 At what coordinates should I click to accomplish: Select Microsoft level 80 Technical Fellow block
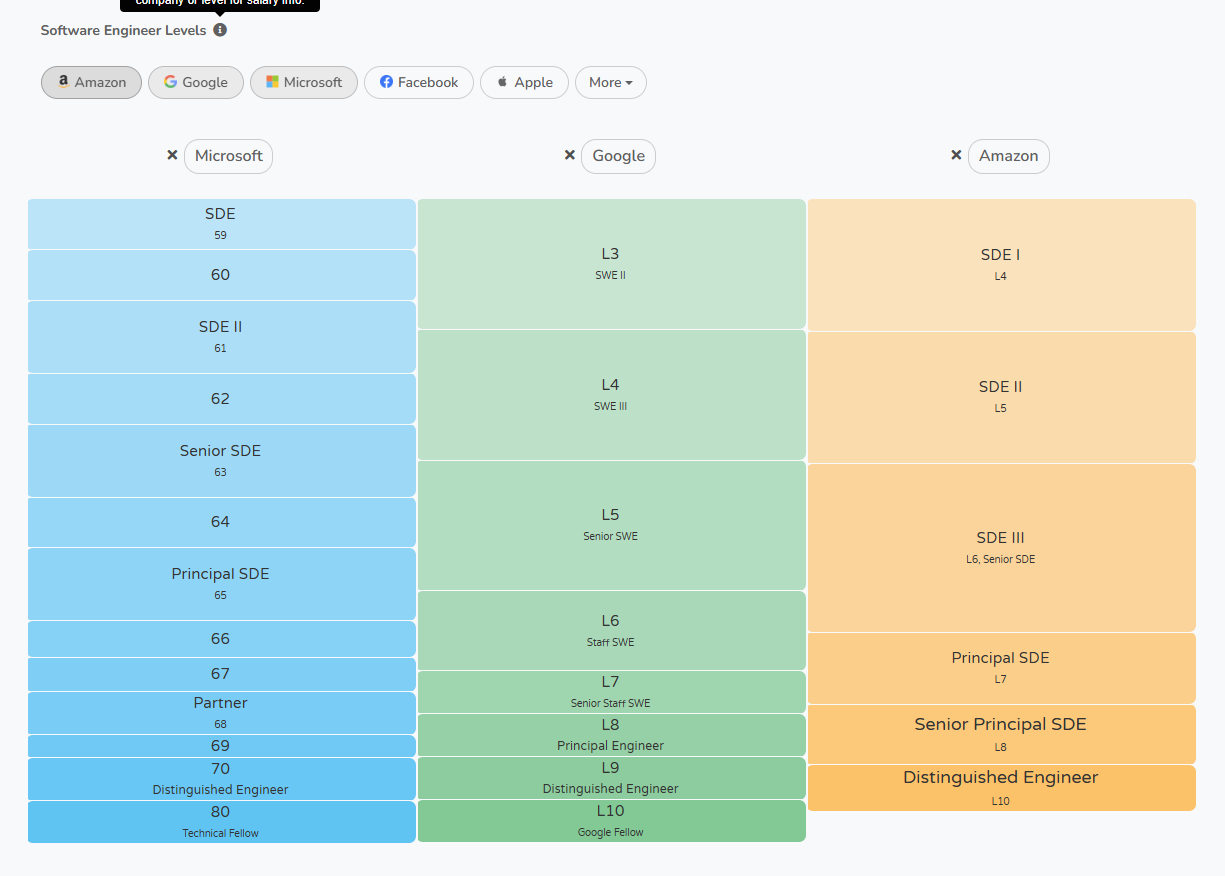point(221,822)
